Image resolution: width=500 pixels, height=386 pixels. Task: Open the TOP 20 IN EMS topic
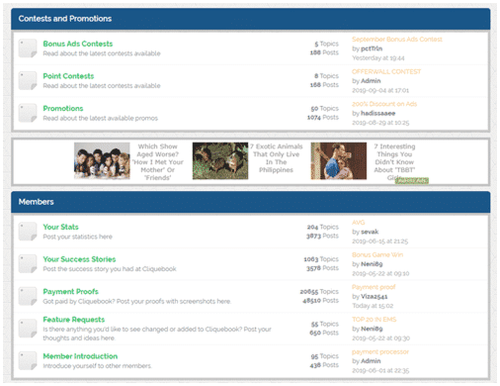[374, 319]
